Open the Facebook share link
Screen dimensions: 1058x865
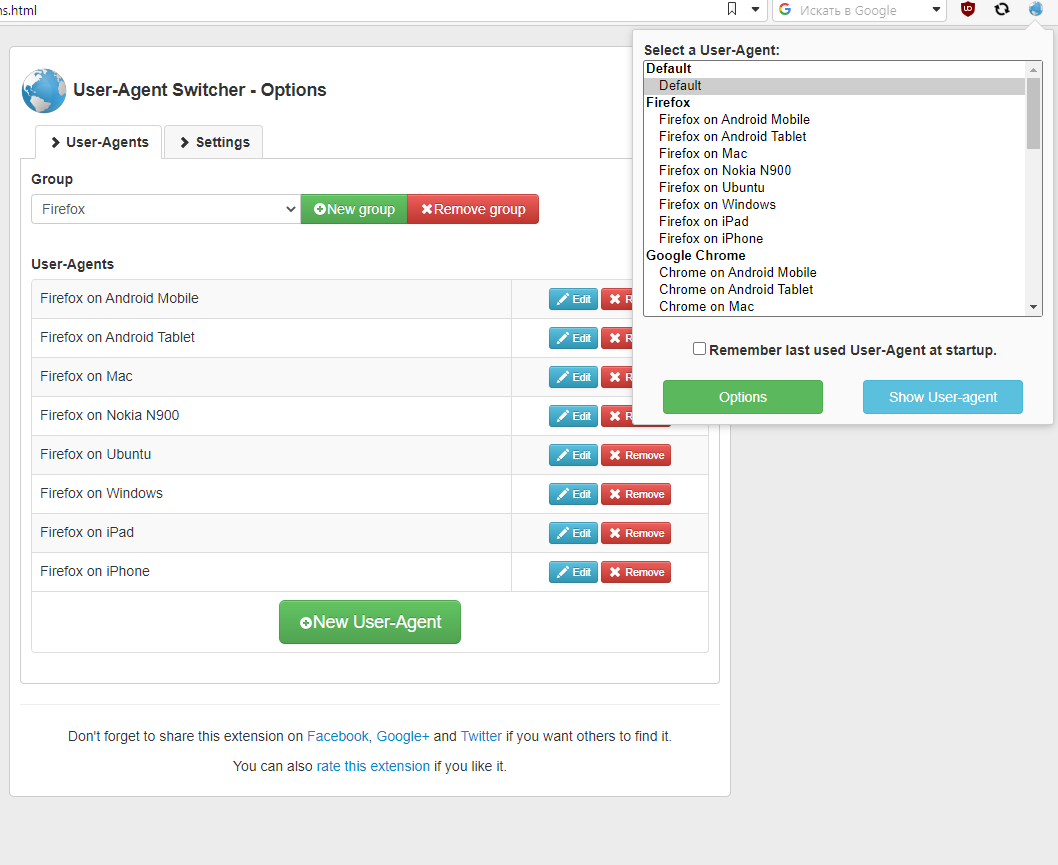pyautogui.click(x=337, y=736)
